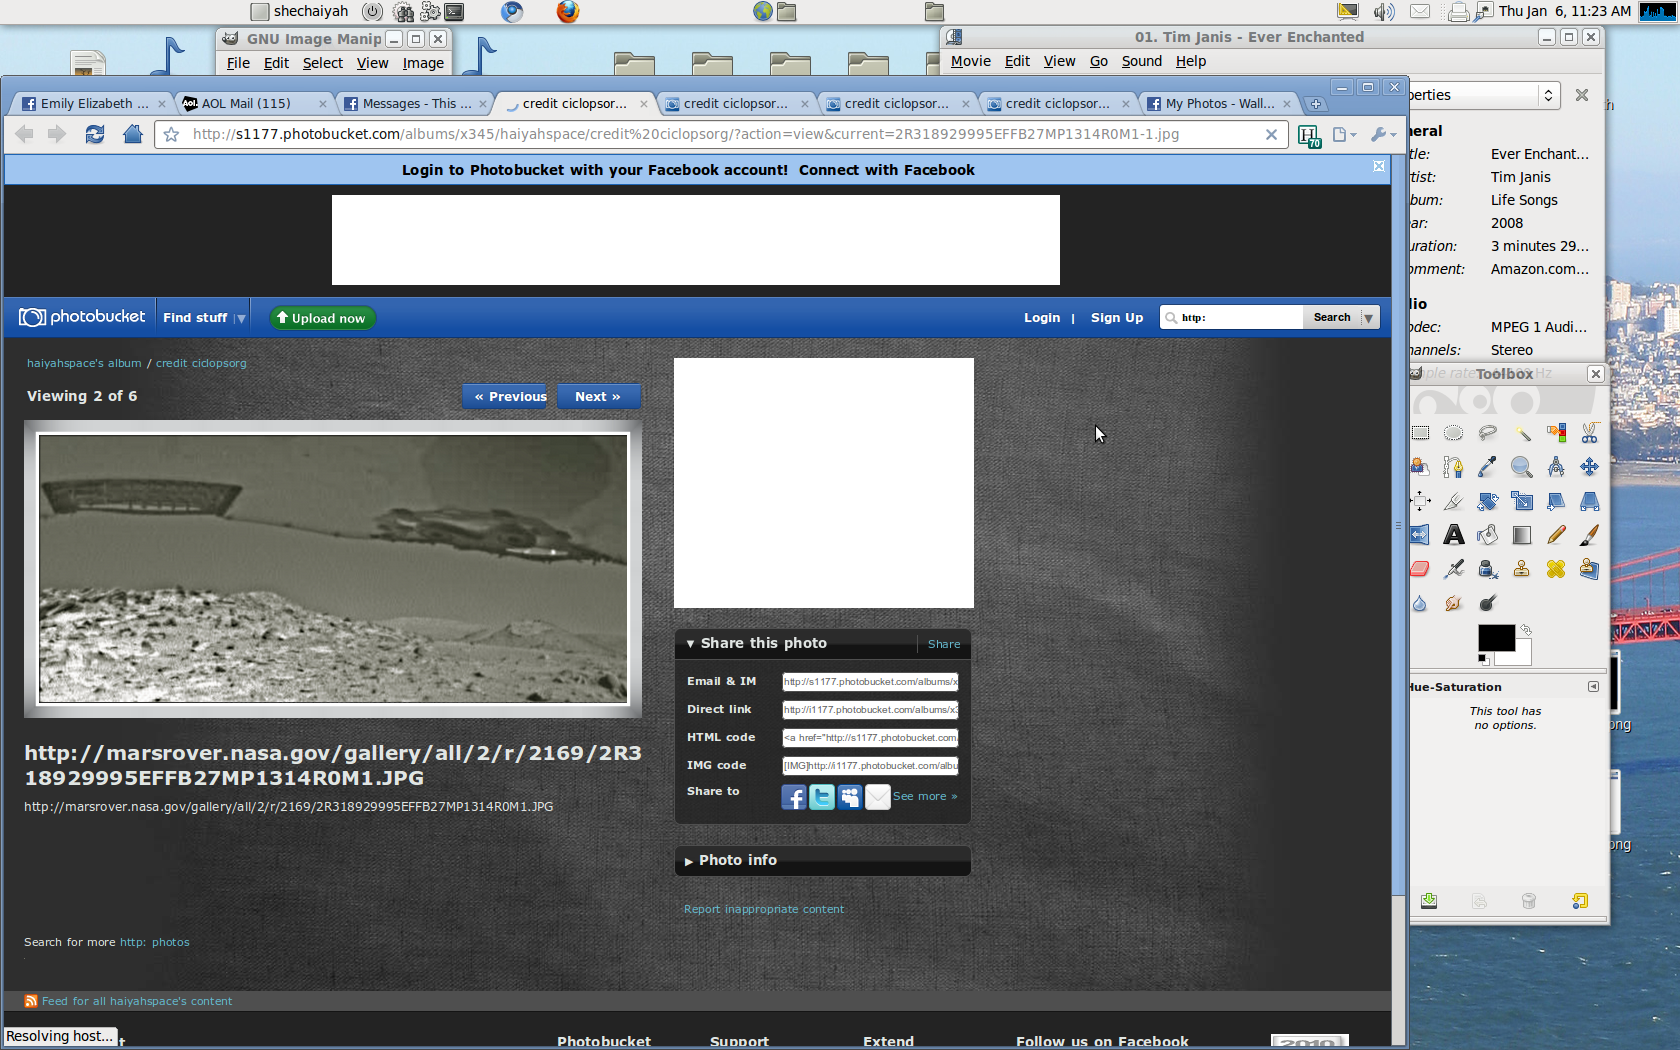Select the Color Picker eyedropper tool

point(1488,467)
